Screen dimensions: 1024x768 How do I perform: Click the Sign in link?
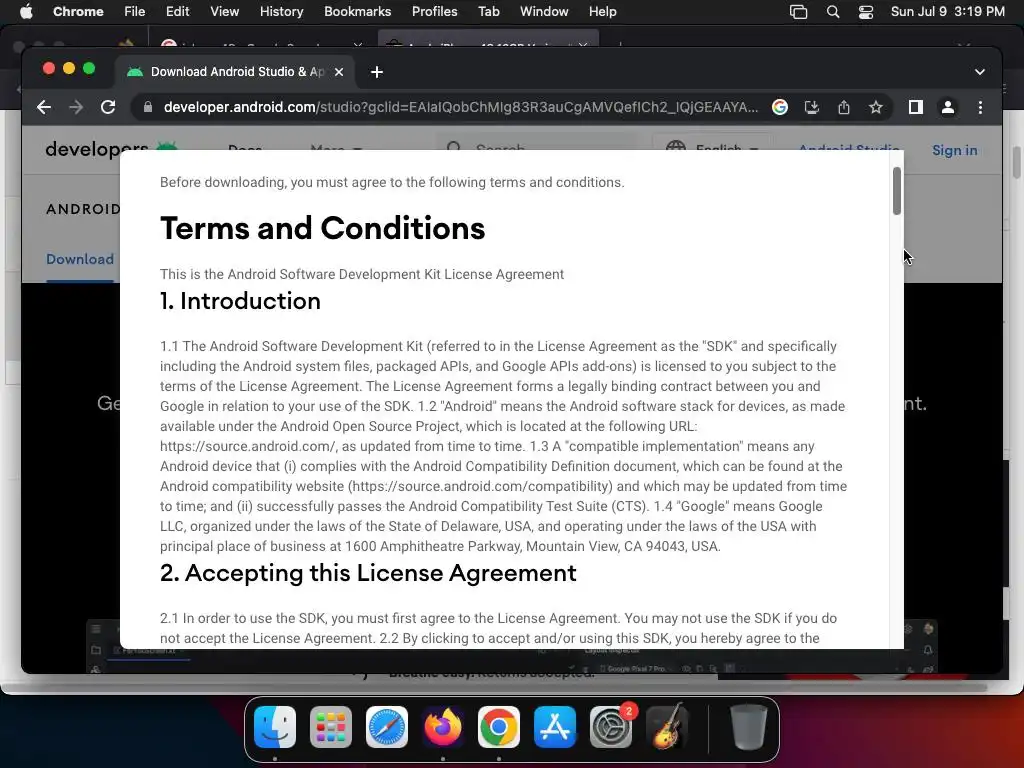click(954, 150)
